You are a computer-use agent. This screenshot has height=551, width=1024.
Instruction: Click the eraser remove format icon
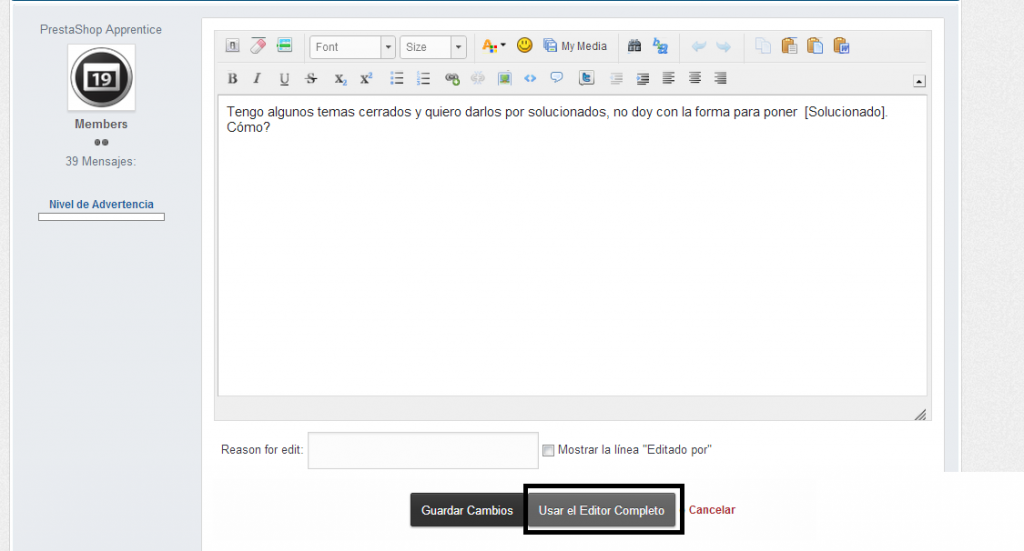pyautogui.click(x=258, y=46)
